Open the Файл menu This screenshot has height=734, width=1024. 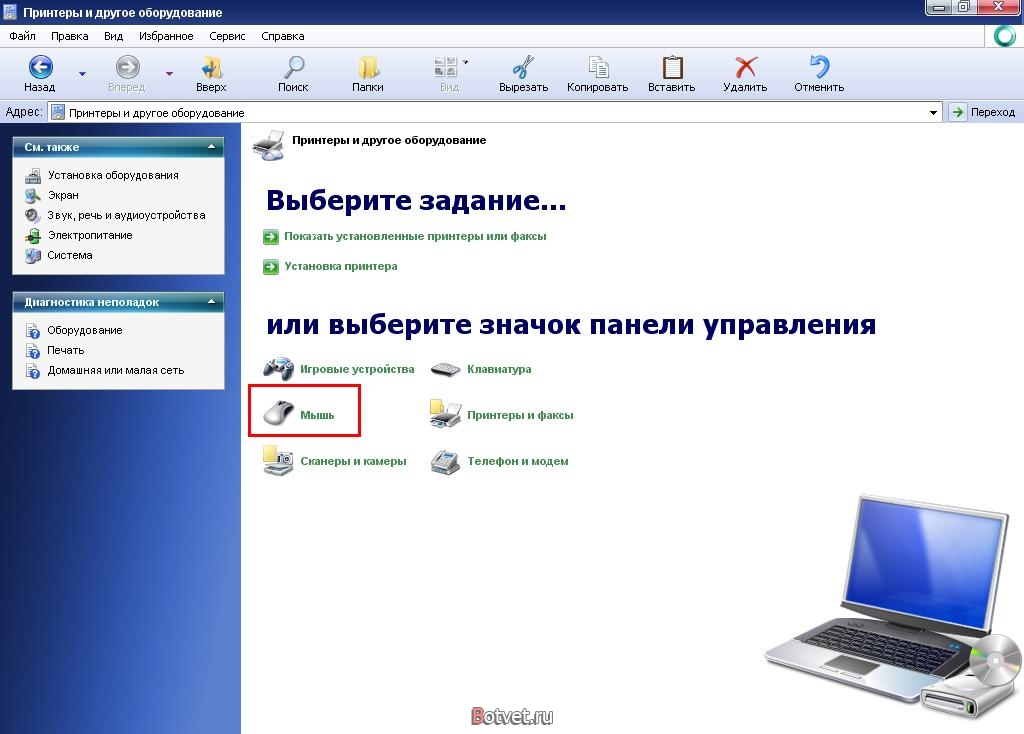pyautogui.click(x=22, y=36)
